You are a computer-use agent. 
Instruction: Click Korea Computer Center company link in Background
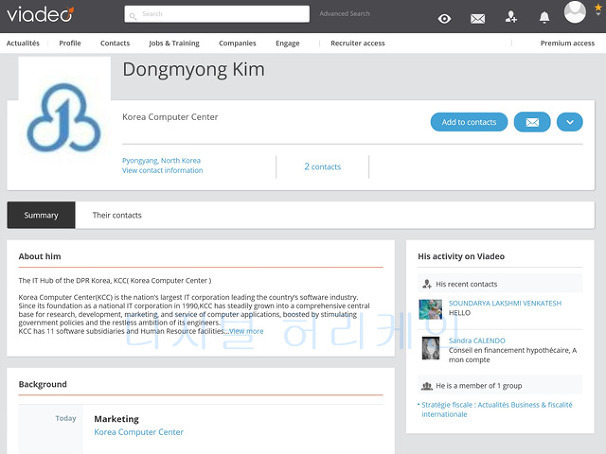click(x=139, y=432)
